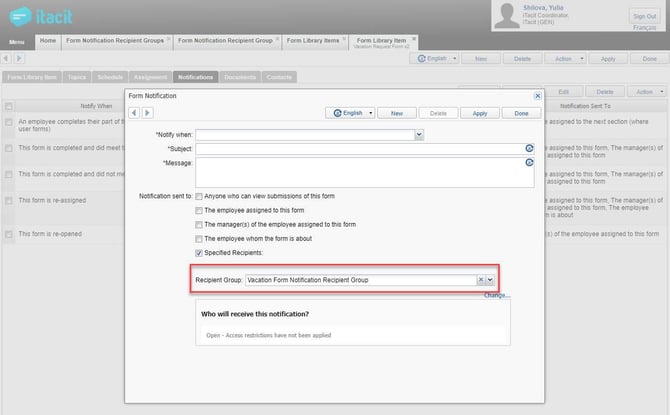Select the 'An employee completes their part' row checkbox

[x=9, y=122]
